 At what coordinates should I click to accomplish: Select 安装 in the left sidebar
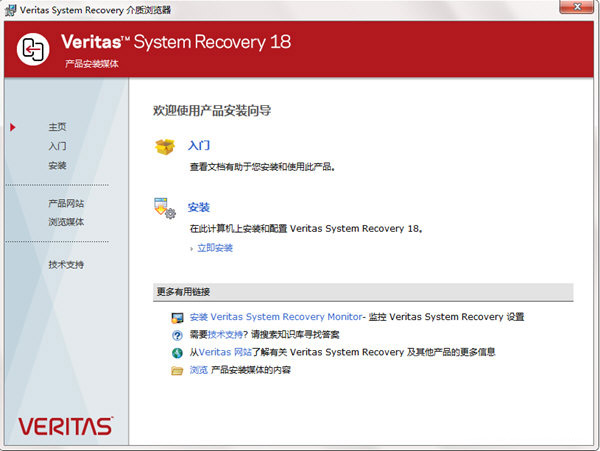(57, 166)
